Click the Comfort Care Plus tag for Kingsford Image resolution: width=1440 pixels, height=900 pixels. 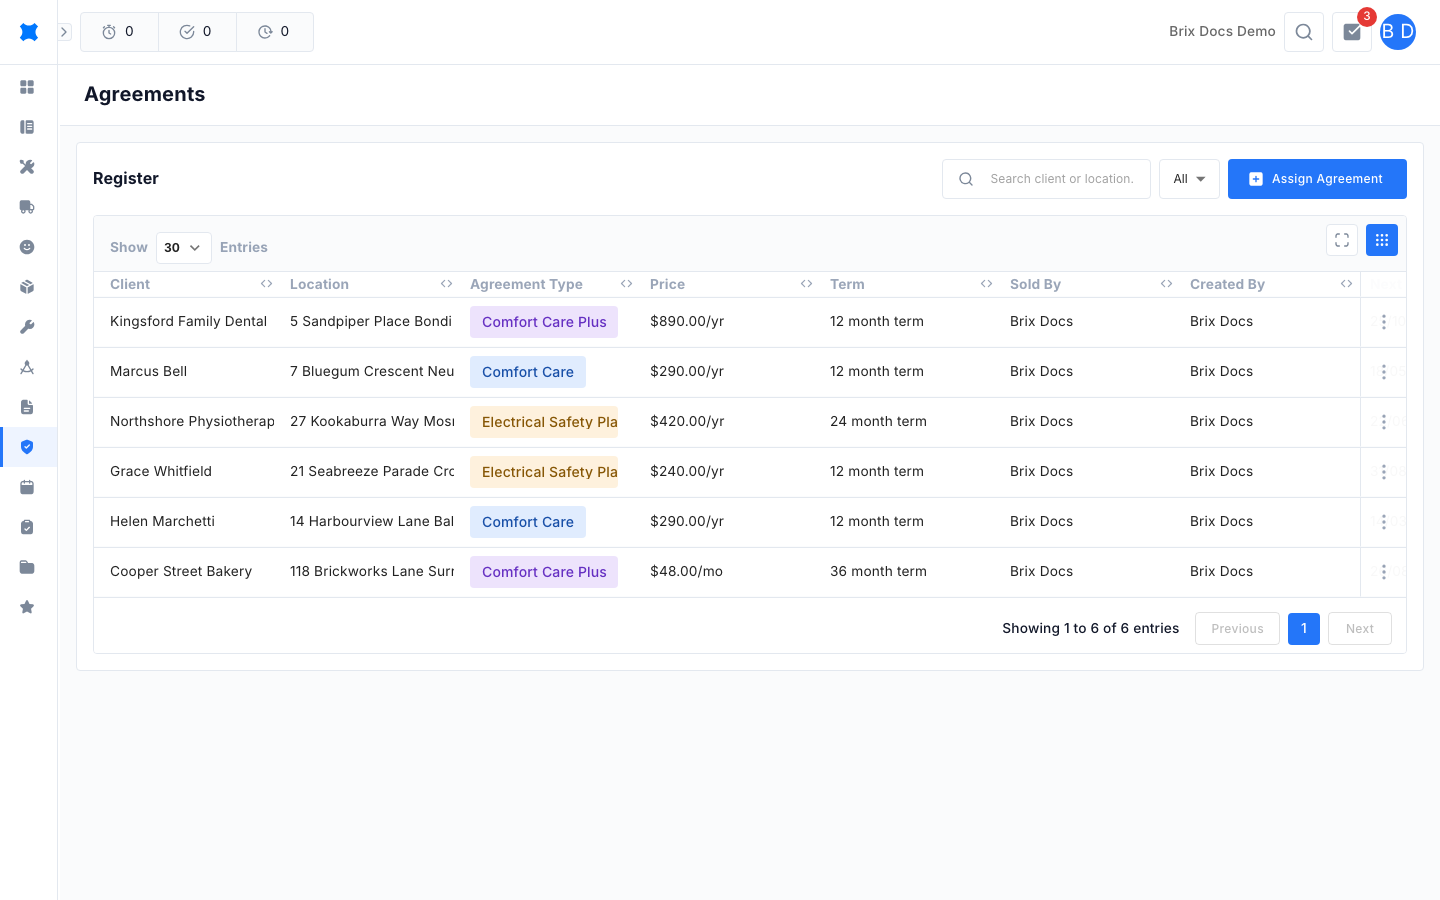click(x=544, y=322)
